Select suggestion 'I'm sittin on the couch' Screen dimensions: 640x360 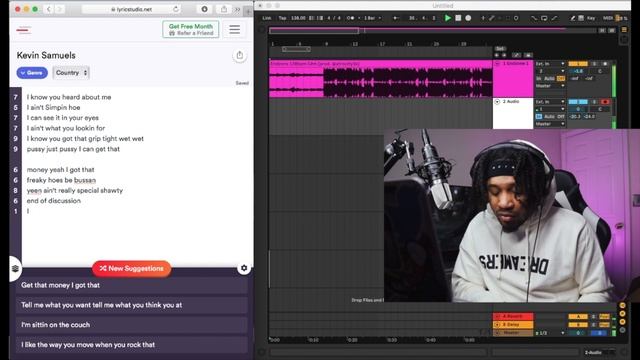[131, 325]
